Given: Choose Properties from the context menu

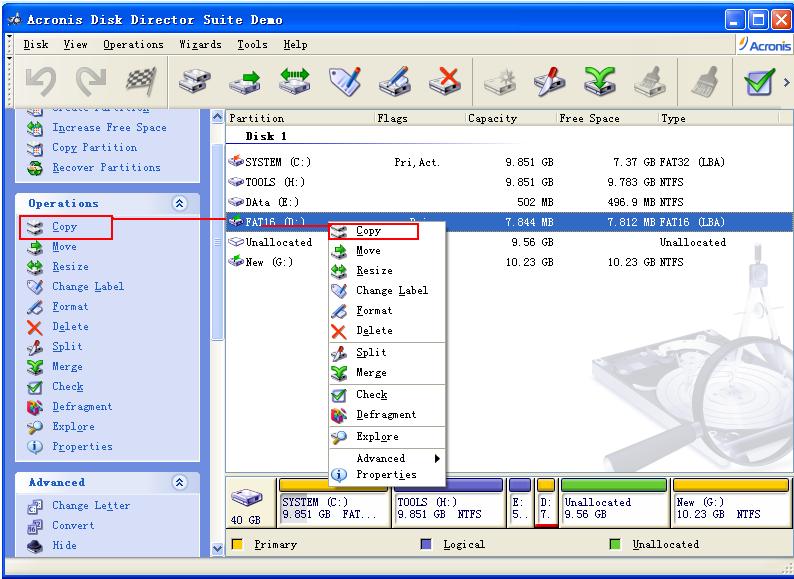Looking at the screenshot, I should click(x=387, y=475).
